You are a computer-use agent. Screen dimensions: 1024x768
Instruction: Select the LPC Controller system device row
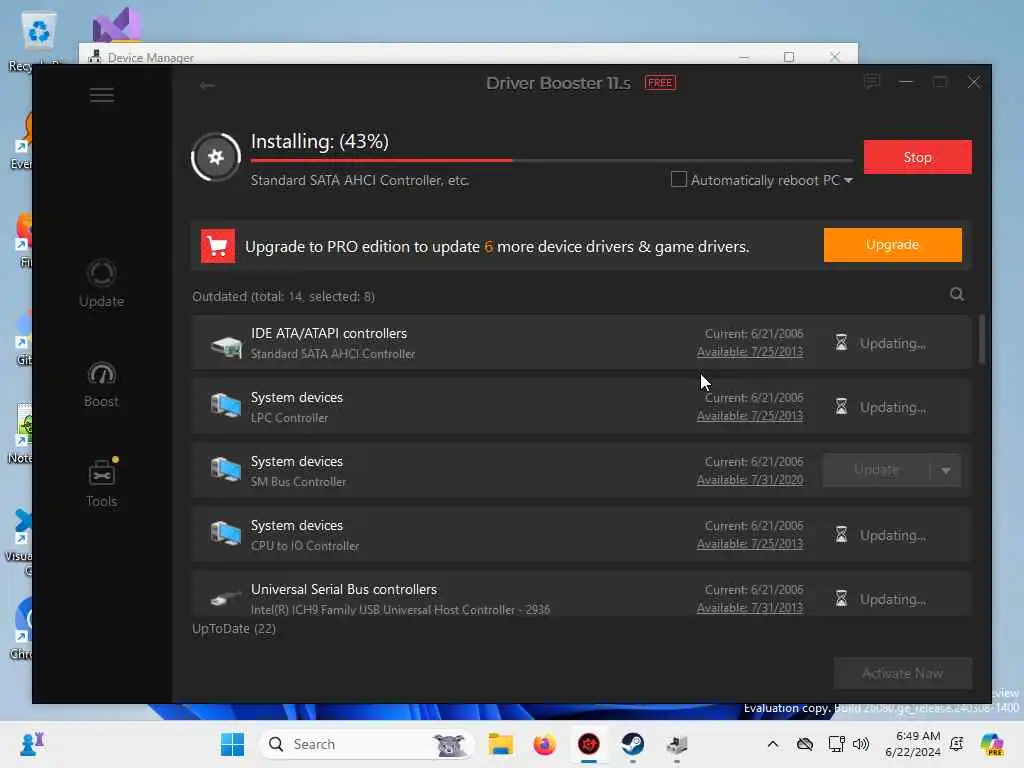(581, 407)
